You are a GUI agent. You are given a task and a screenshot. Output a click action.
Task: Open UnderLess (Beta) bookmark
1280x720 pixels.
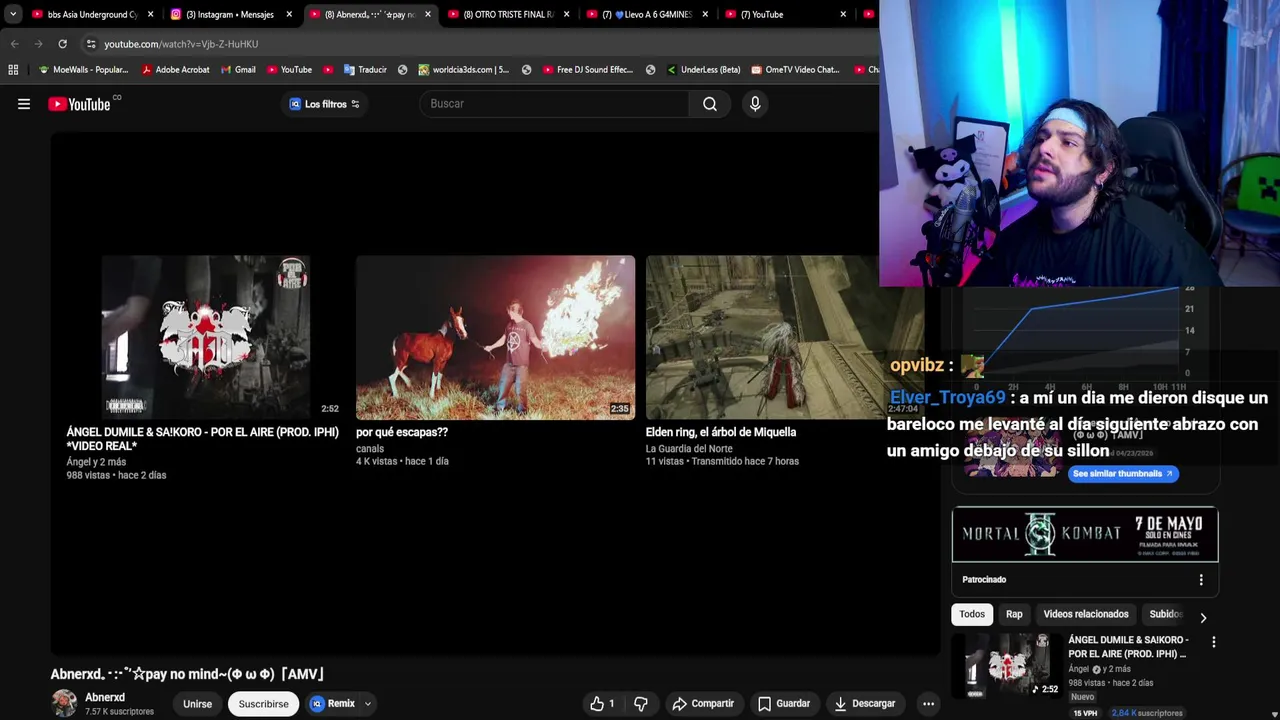(x=703, y=70)
